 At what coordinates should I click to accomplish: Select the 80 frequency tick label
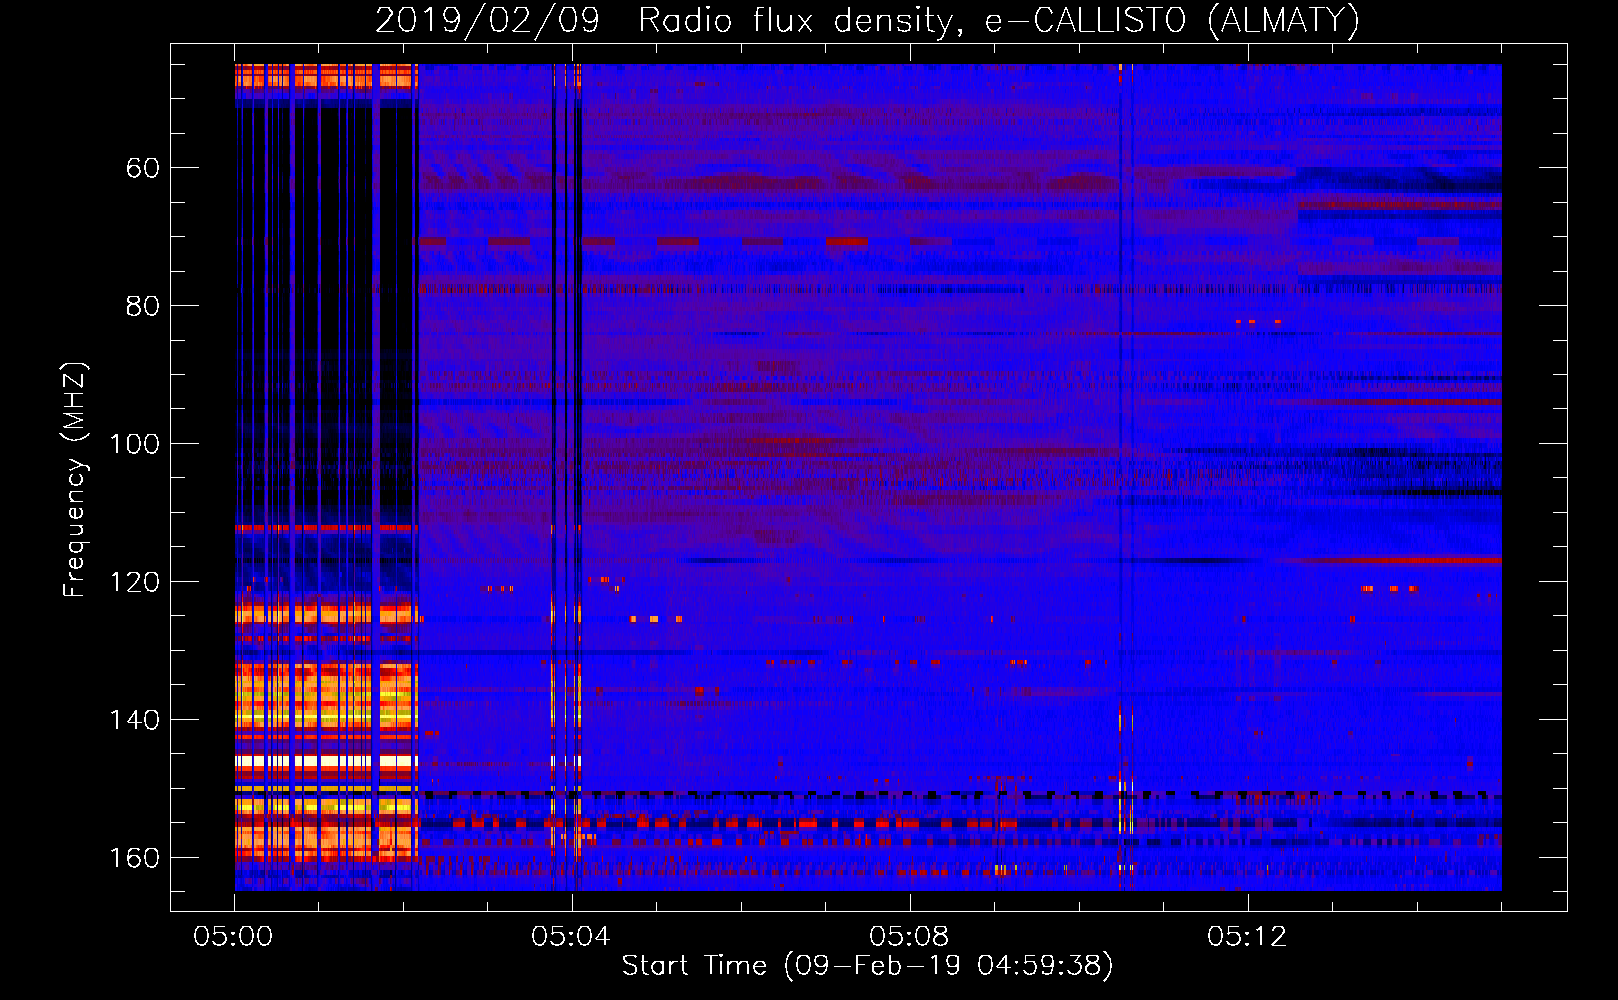pyautogui.click(x=143, y=306)
